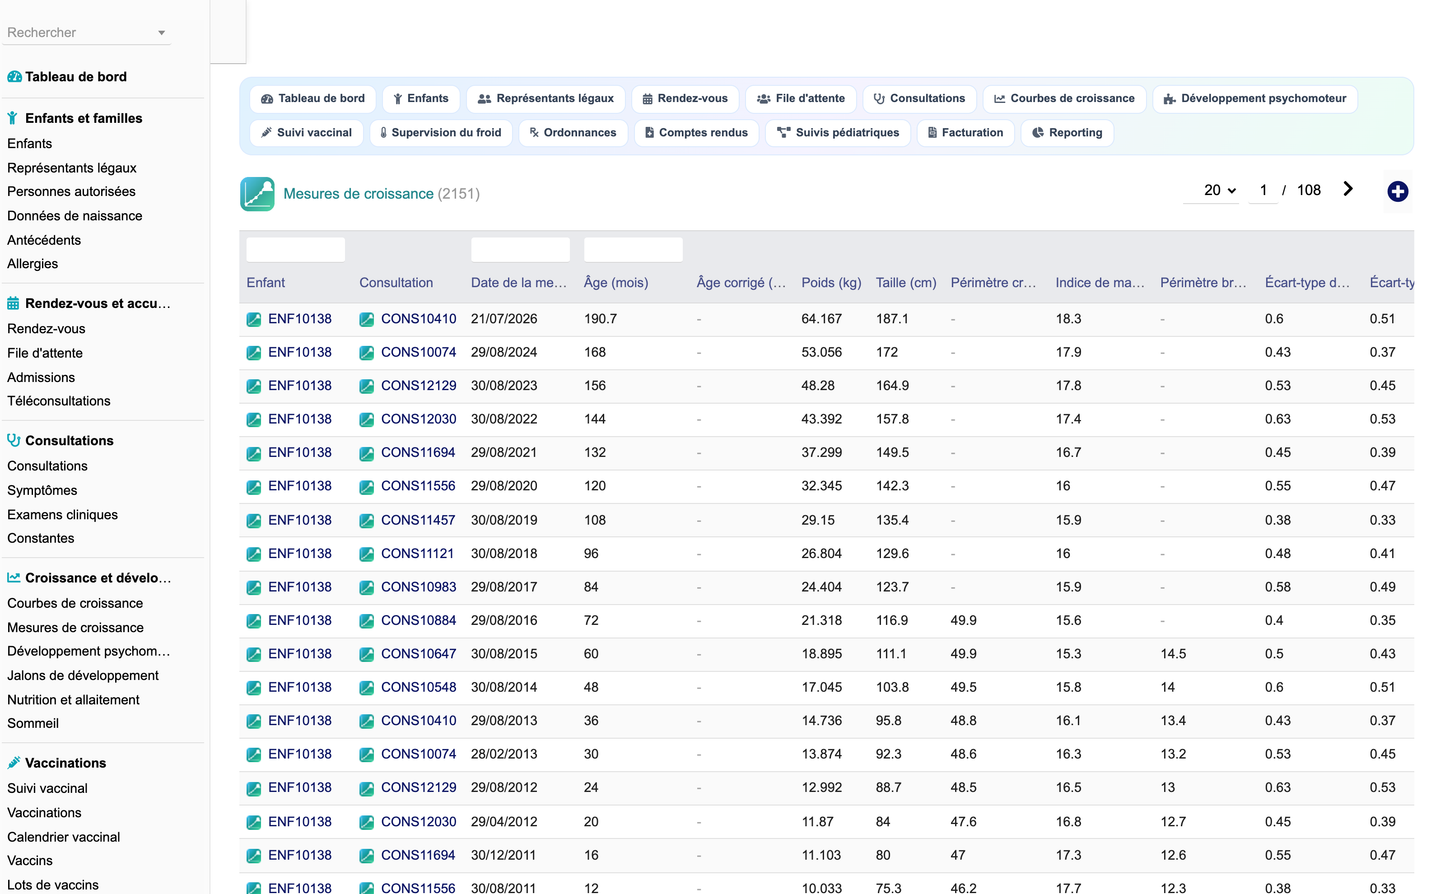Open the 20 rows per page dropdown
1445x894 pixels.
point(1211,190)
